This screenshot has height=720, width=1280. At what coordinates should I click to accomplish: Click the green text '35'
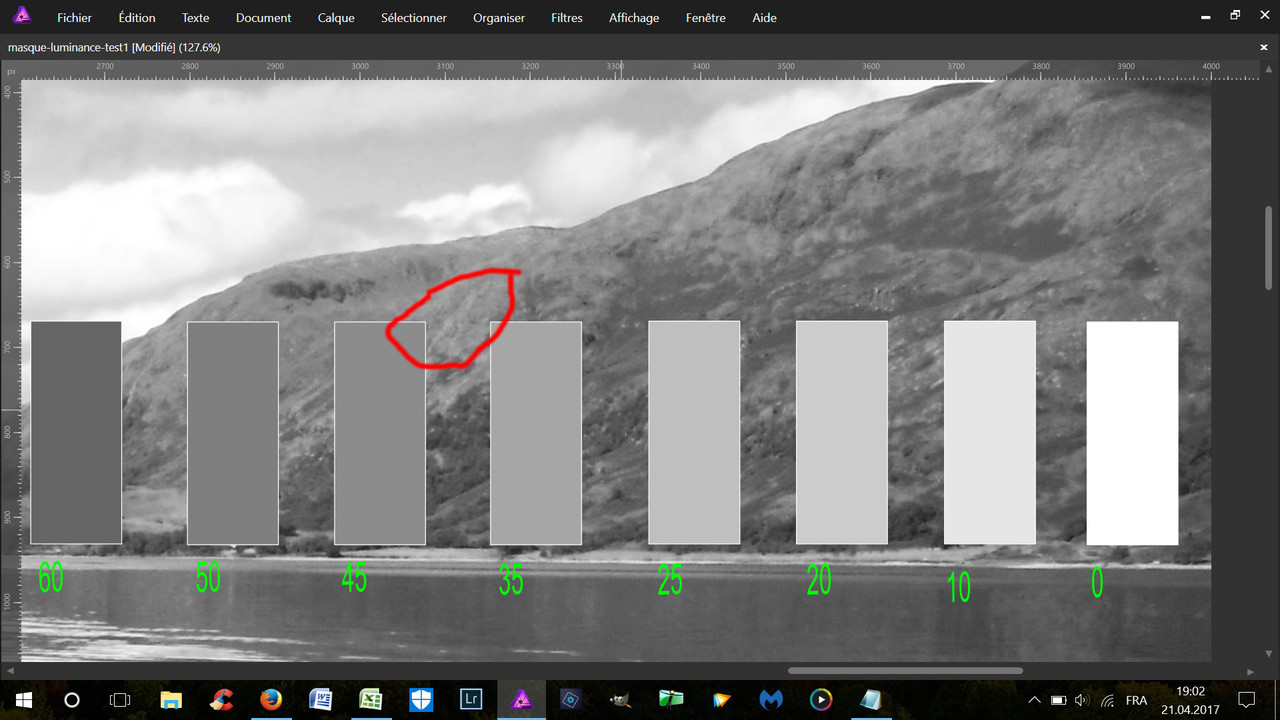pyautogui.click(x=511, y=581)
